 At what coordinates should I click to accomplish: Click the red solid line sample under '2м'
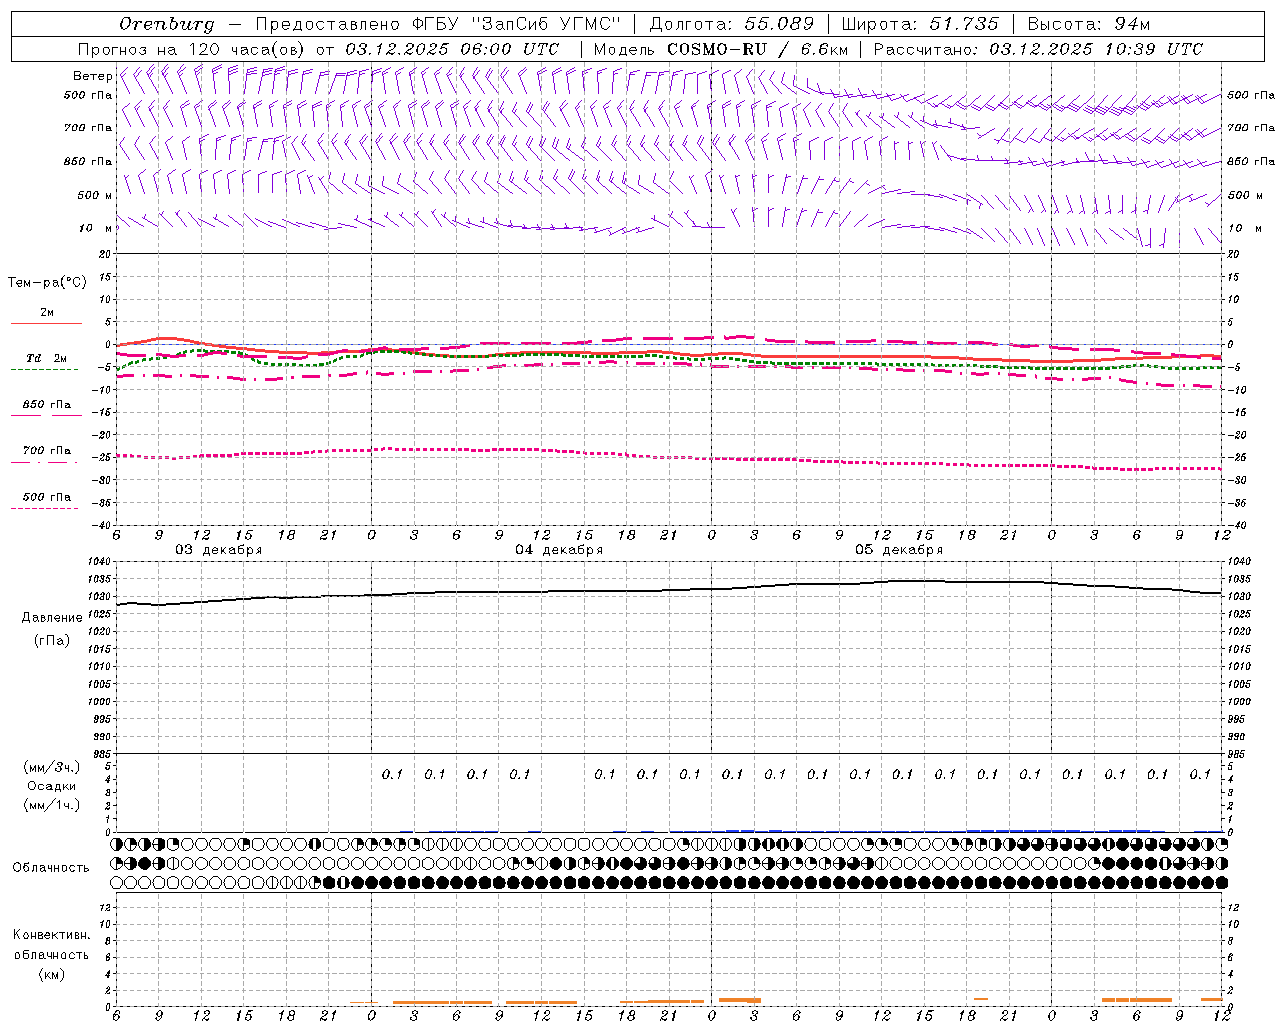coord(46,323)
